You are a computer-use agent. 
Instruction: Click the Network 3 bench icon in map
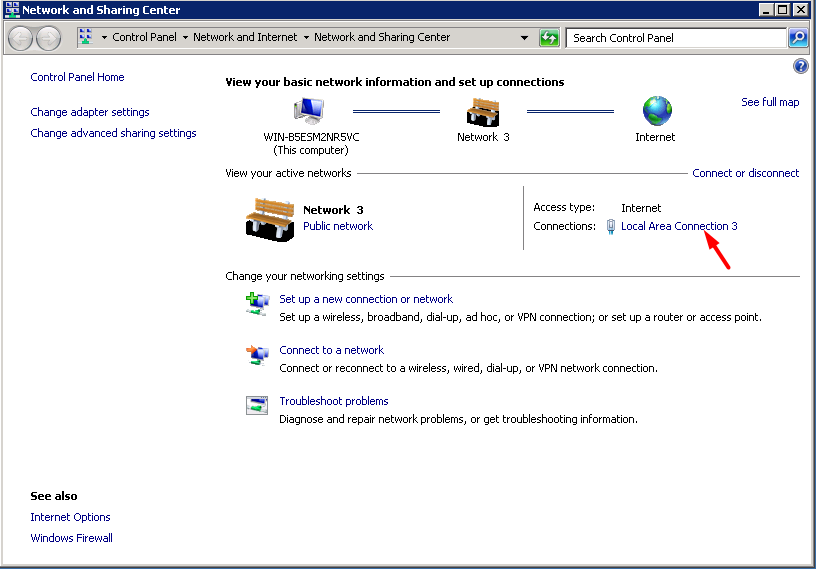click(x=483, y=111)
